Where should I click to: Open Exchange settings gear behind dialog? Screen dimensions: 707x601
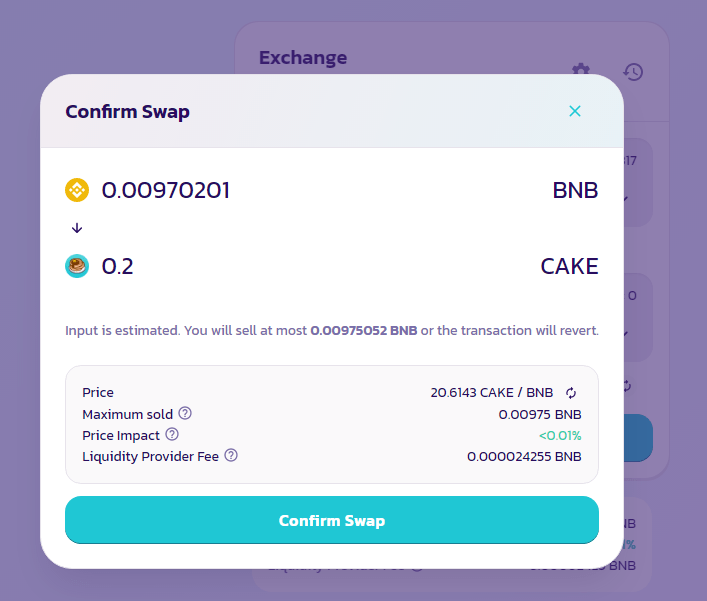(x=581, y=71)
